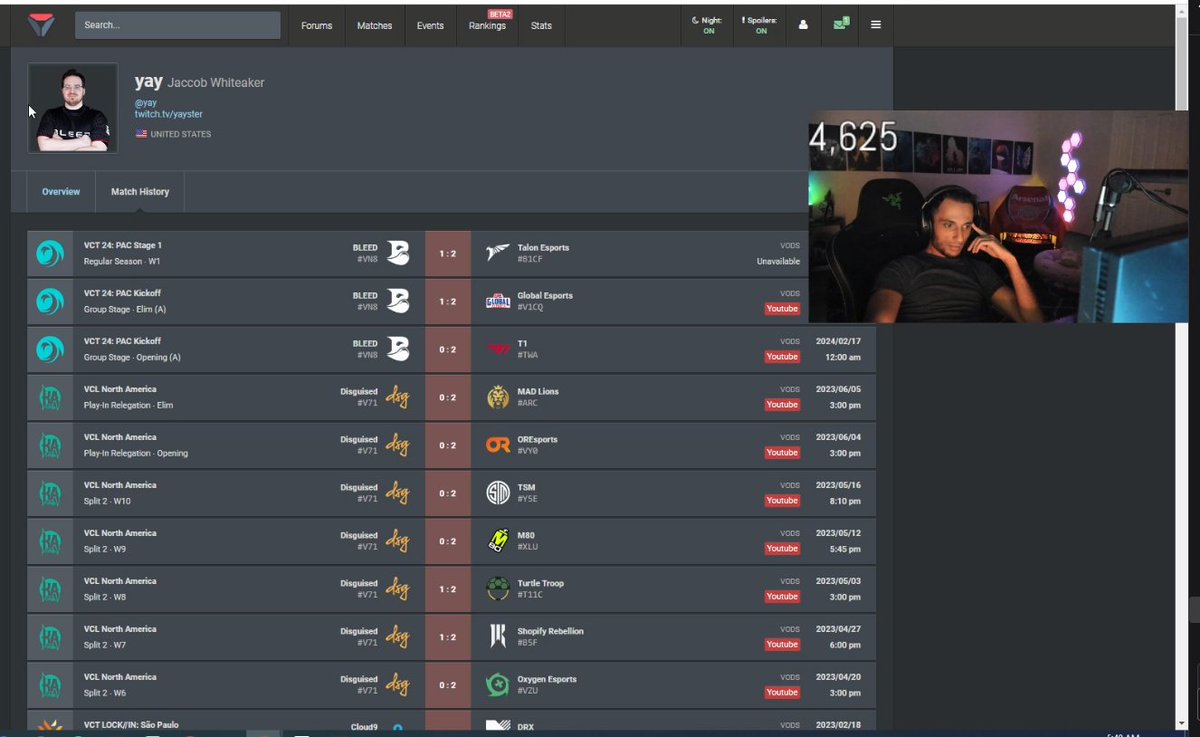
Task: Click the 1:2 score versus Shopify Rebellion
Action: pyautogui.click(x=447, y=638)
